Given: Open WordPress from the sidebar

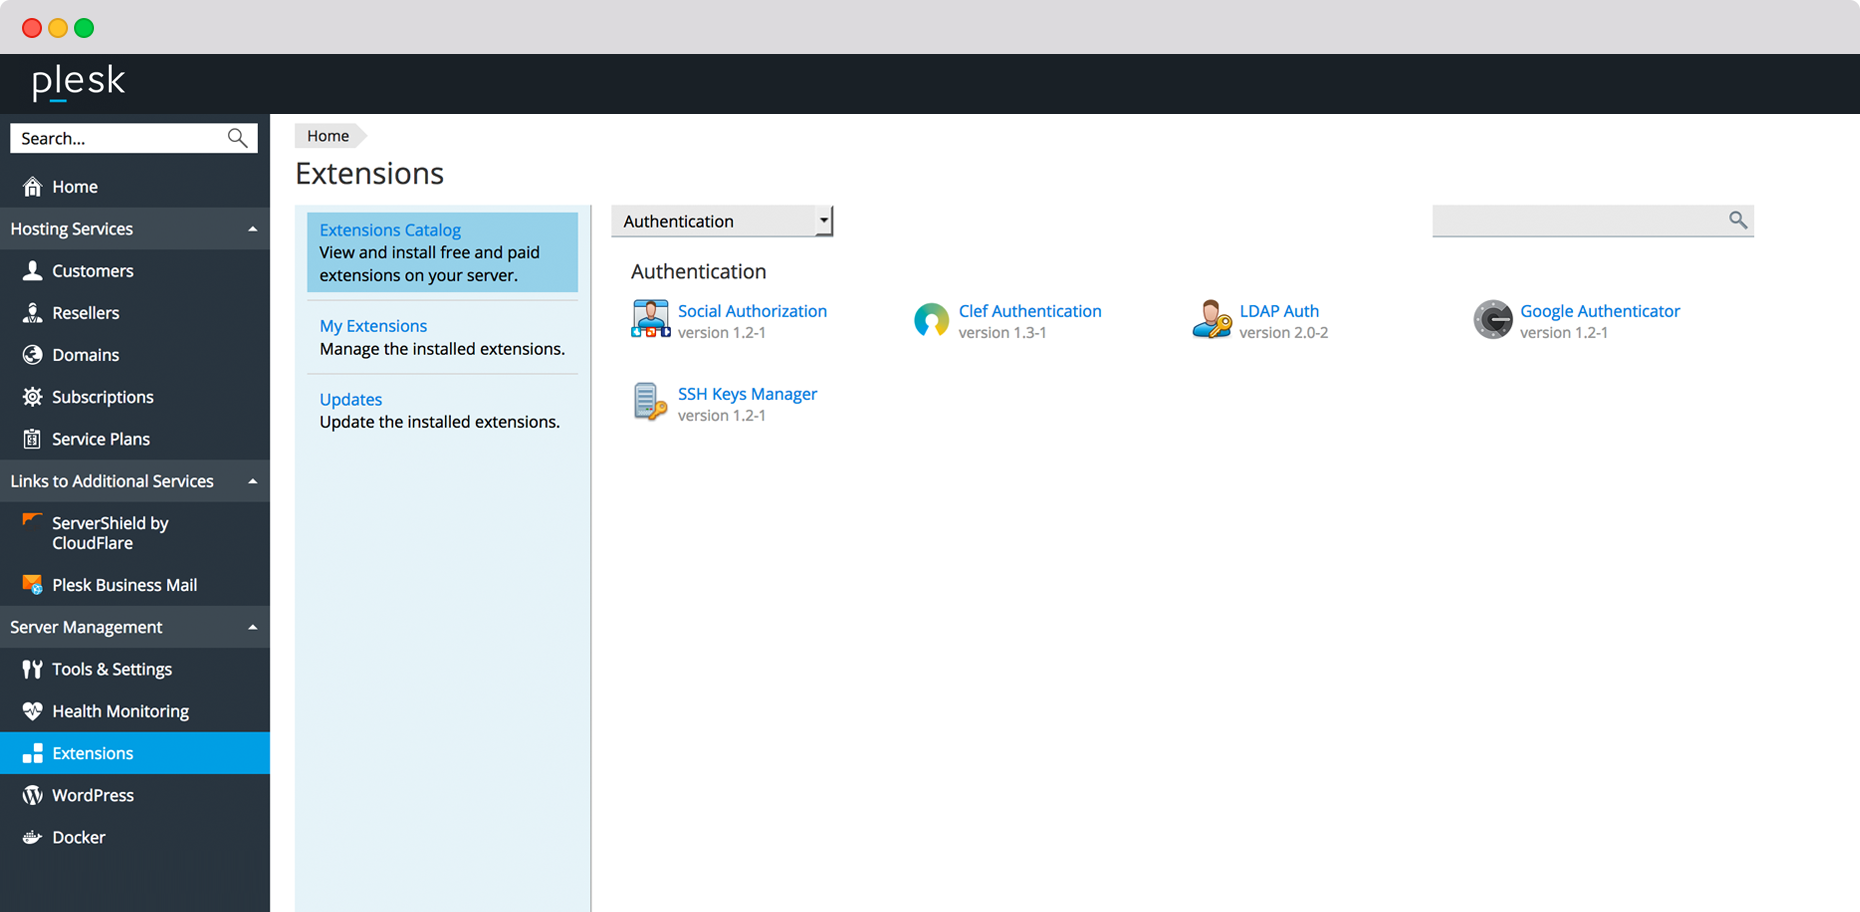Looking at the screenshot, I should click(92, 795).
